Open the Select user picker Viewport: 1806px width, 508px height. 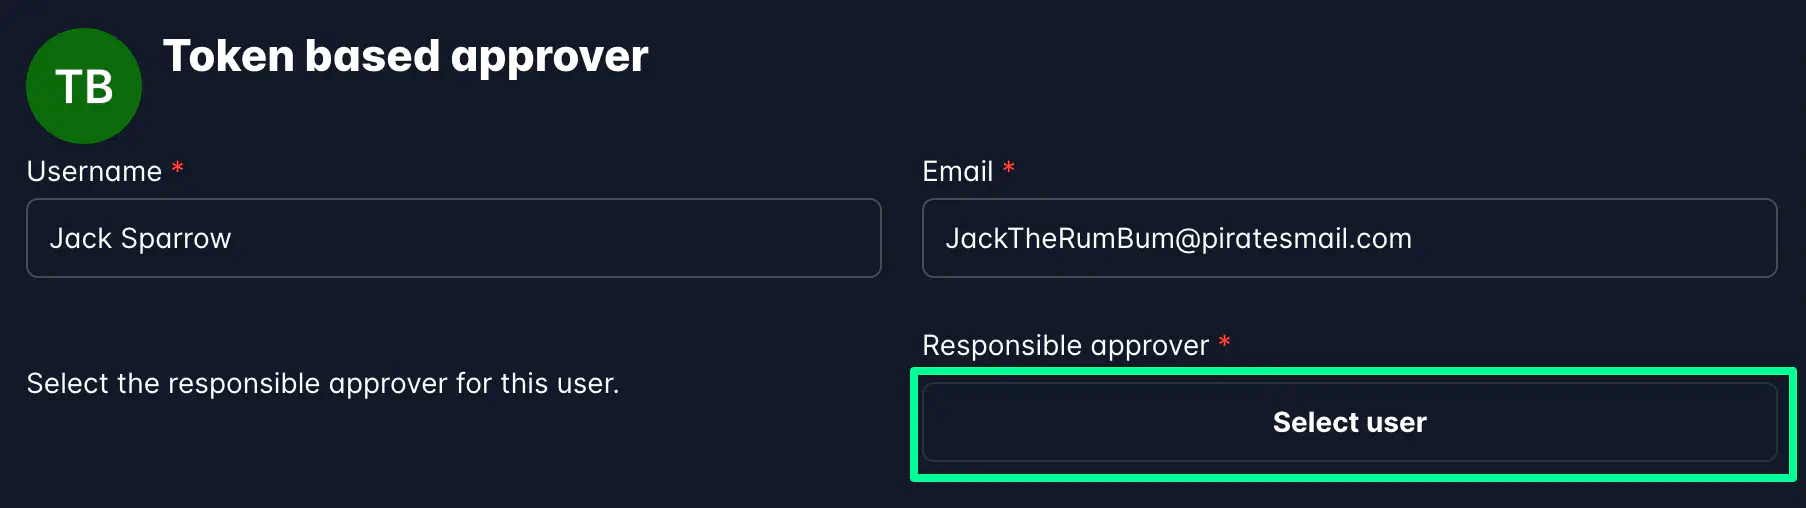[x=1349, y=422]
